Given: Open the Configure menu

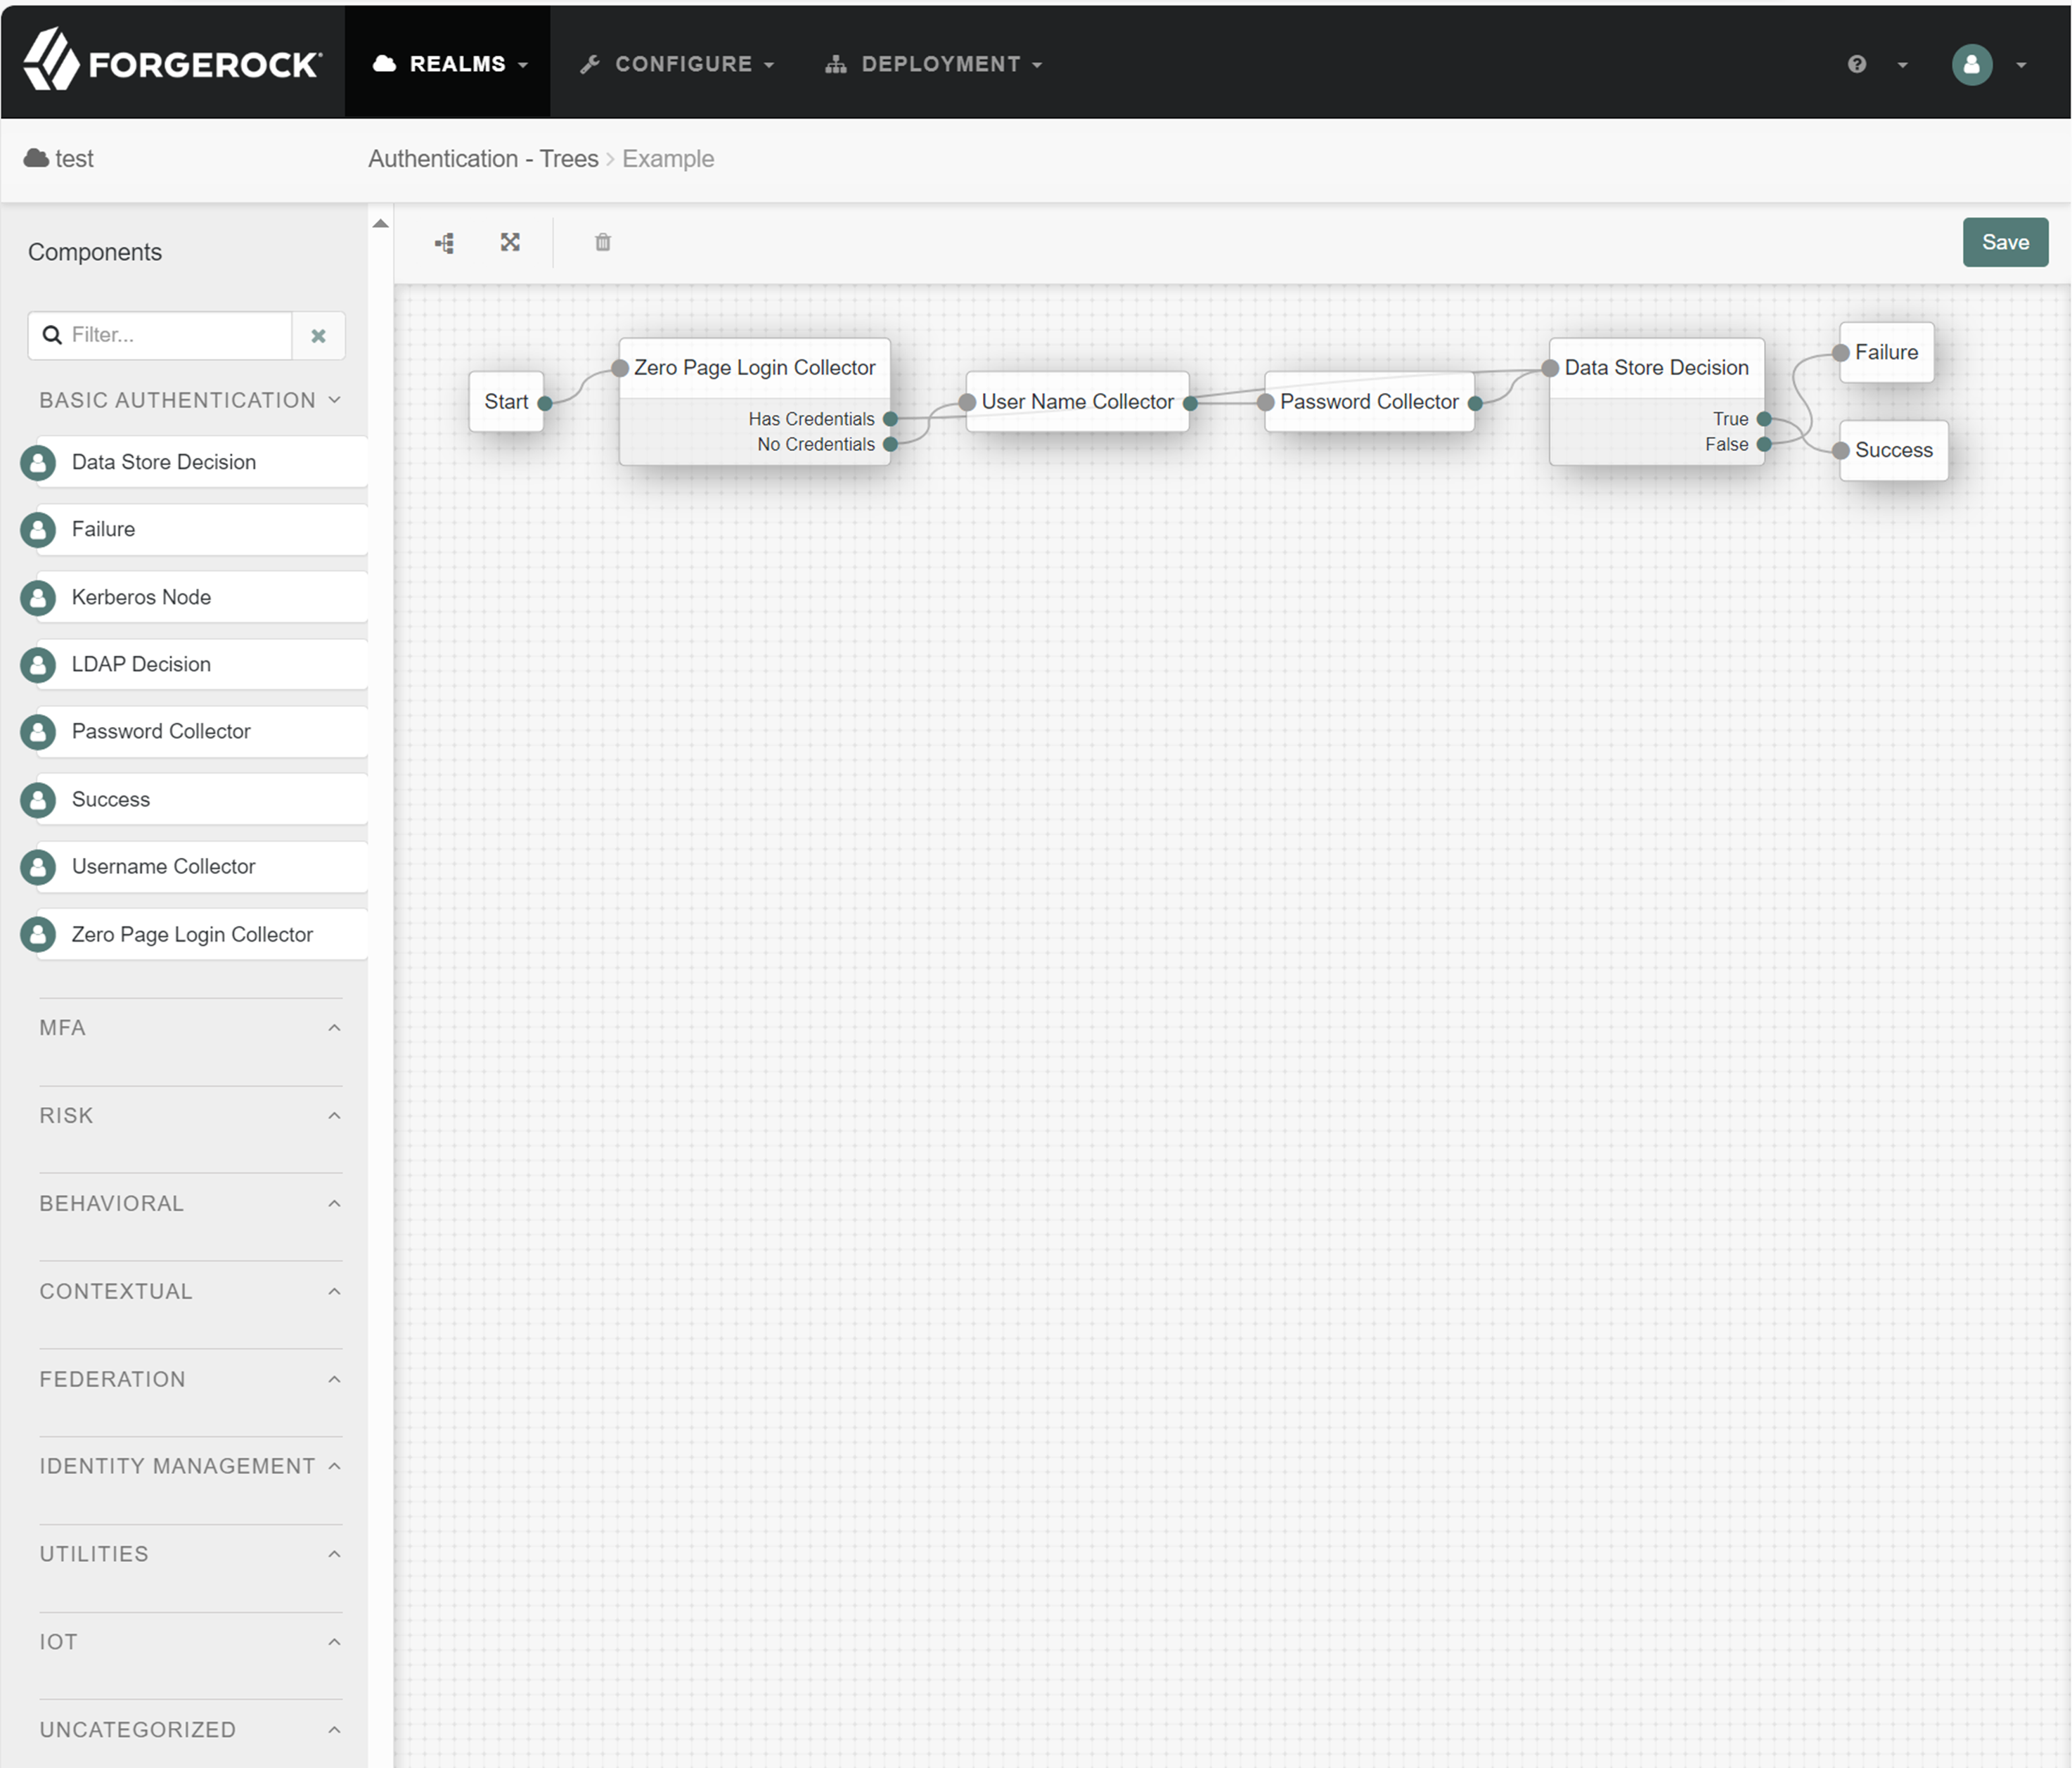Looking at the screenshot, I should pyautogui.click(x=678, y=64).
